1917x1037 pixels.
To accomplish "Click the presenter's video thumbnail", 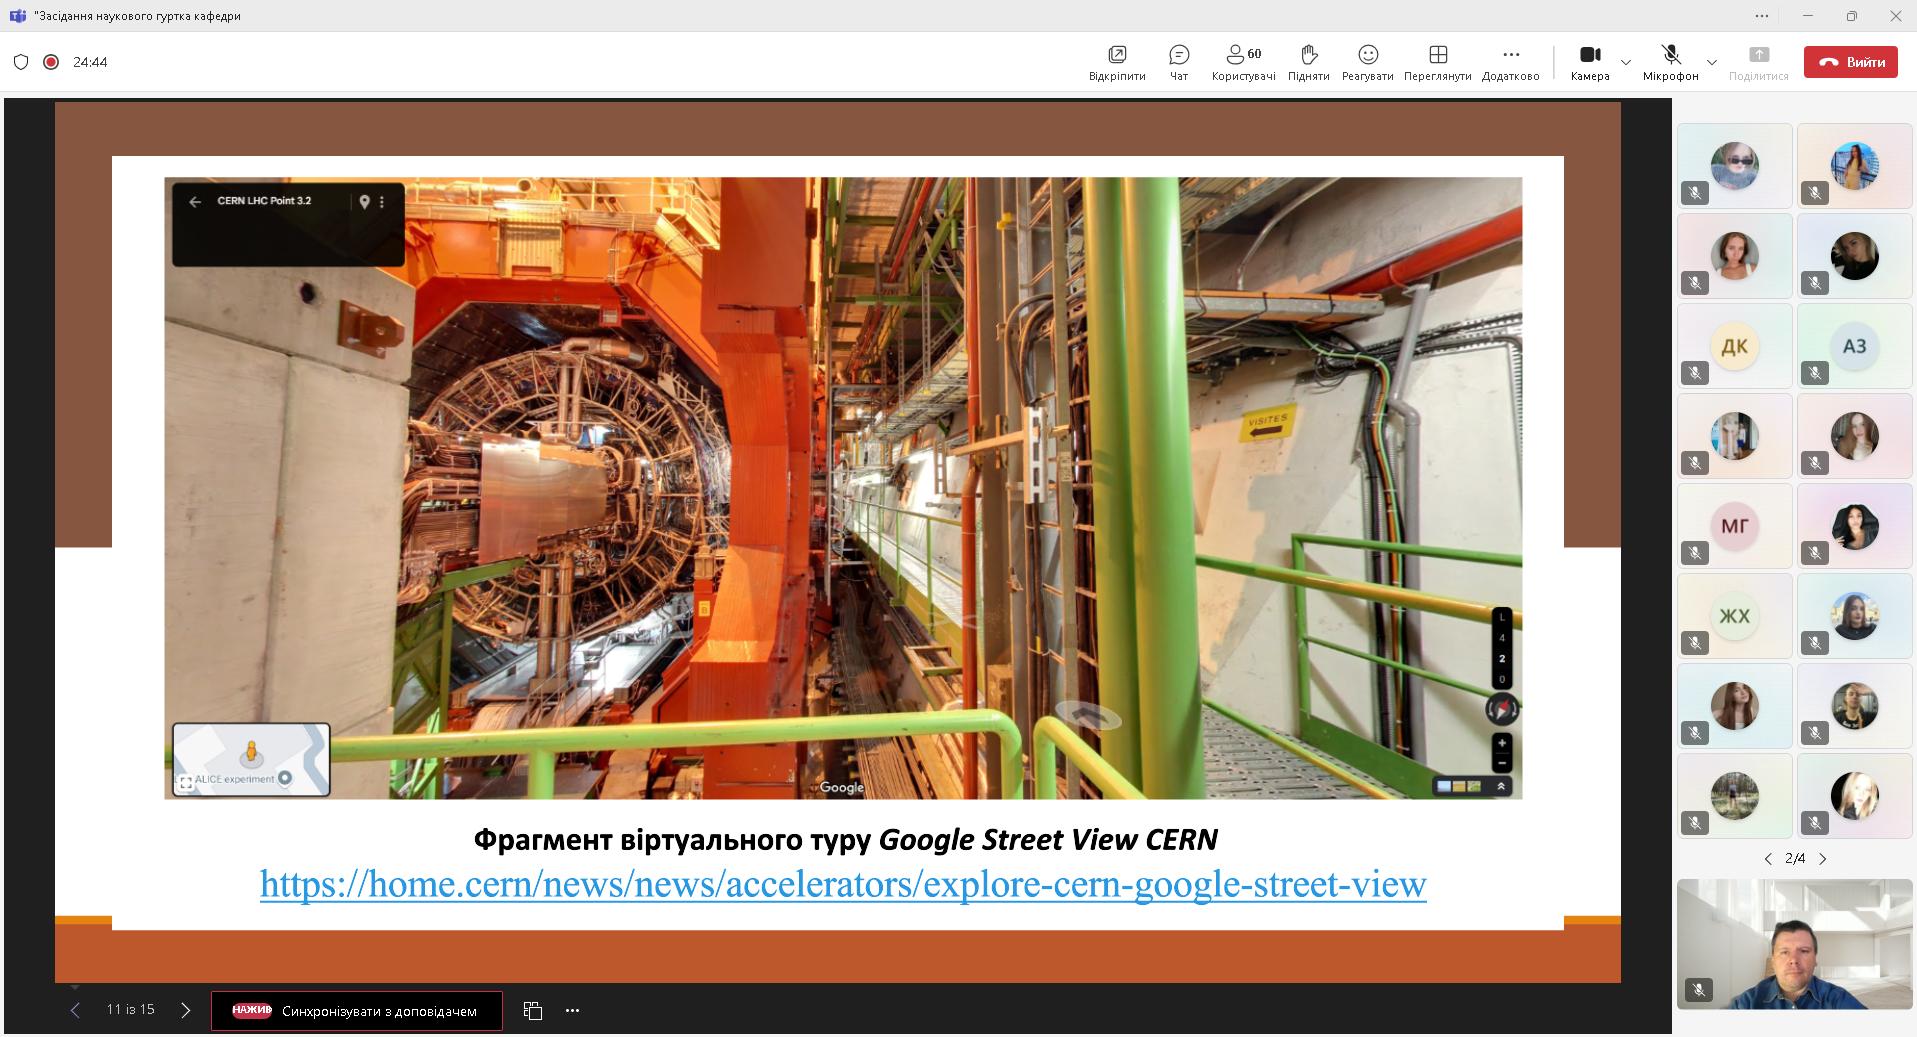I will point(1794,944).
